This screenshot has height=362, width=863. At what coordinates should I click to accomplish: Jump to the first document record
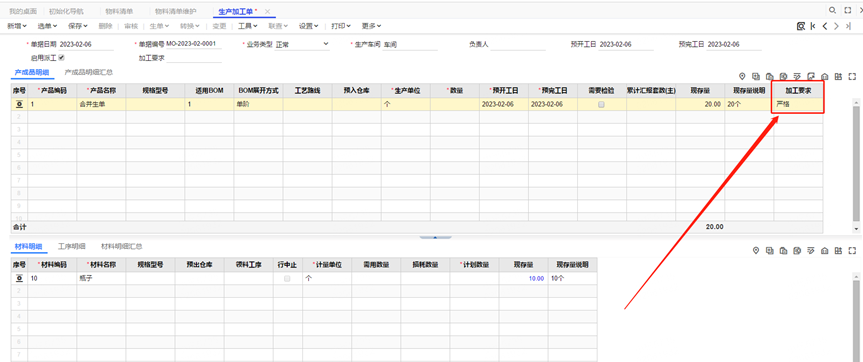coord(813,26)
